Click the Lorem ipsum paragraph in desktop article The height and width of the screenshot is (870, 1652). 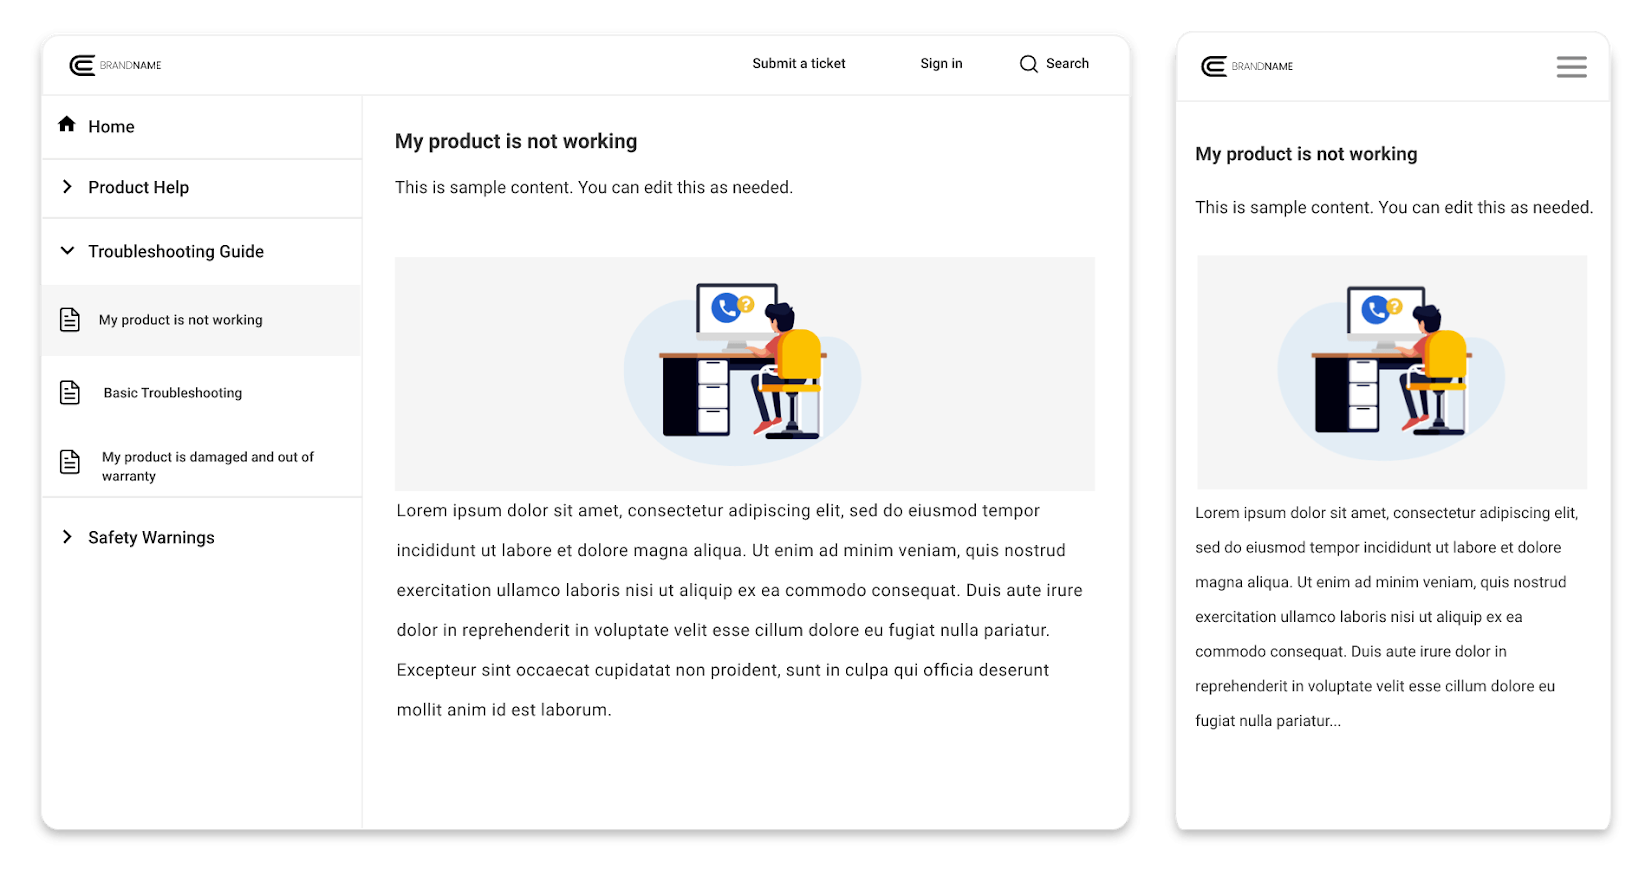tap(740, 610)
